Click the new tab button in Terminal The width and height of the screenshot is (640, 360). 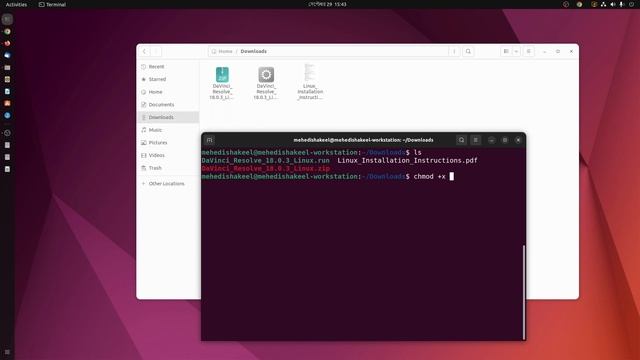[x=209, y=140]
